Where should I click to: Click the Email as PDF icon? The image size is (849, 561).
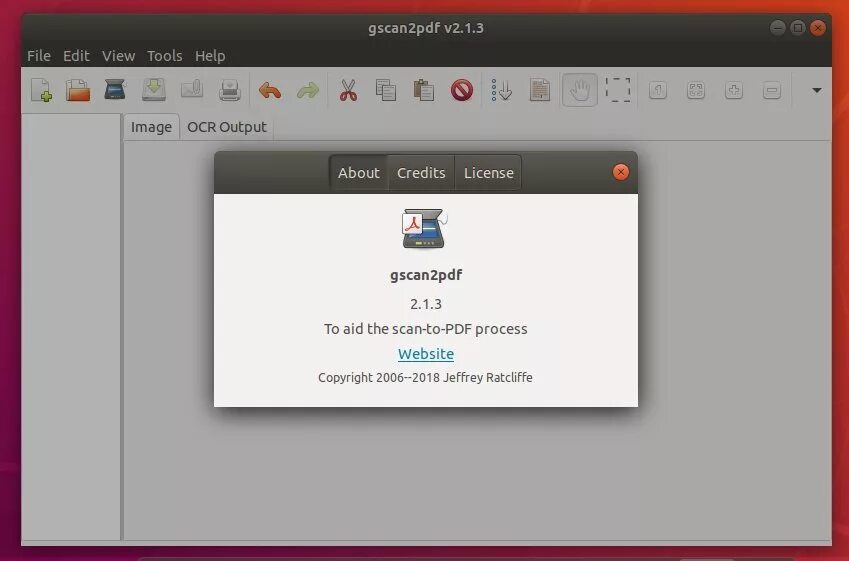192,89
